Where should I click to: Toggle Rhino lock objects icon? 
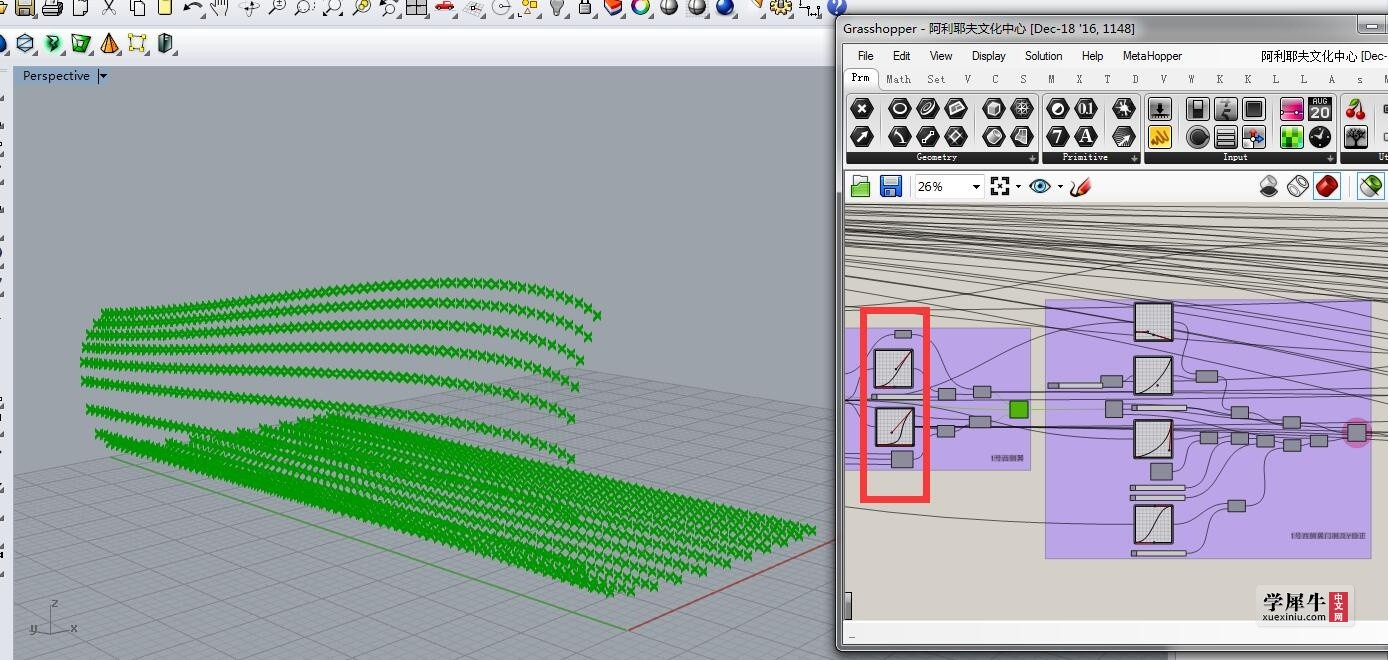click(585, 8)
